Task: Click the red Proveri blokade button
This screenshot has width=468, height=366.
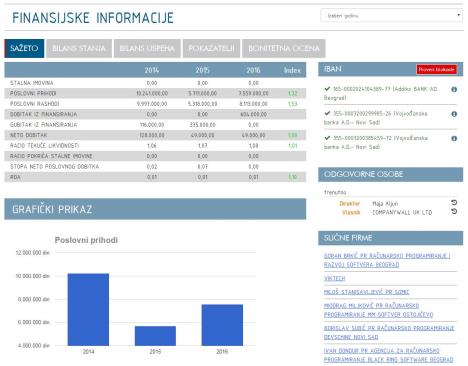Action: coord(436,69)
